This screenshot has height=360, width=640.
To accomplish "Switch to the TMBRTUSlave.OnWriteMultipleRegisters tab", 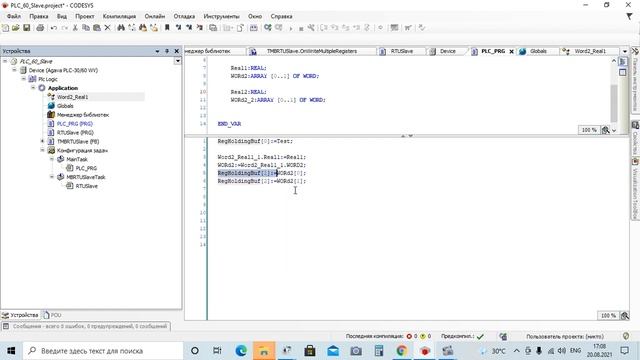I will [312, 51].
